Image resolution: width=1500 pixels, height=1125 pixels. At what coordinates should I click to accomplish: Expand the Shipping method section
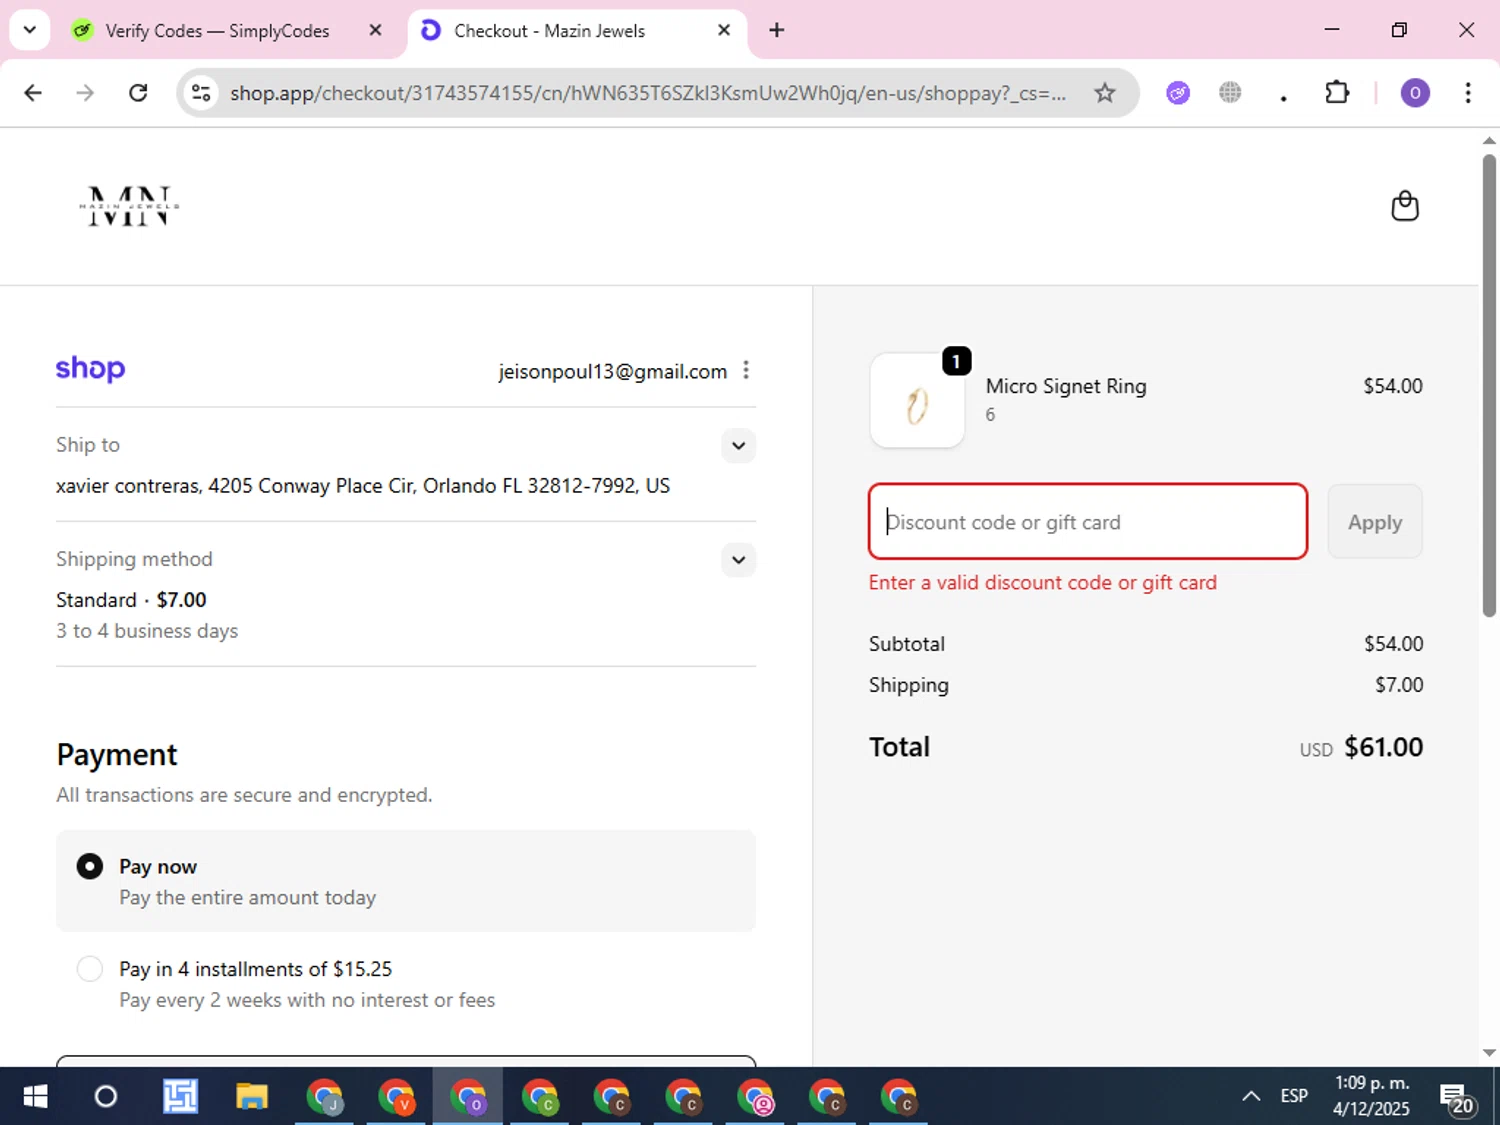[x=738, y=560]
